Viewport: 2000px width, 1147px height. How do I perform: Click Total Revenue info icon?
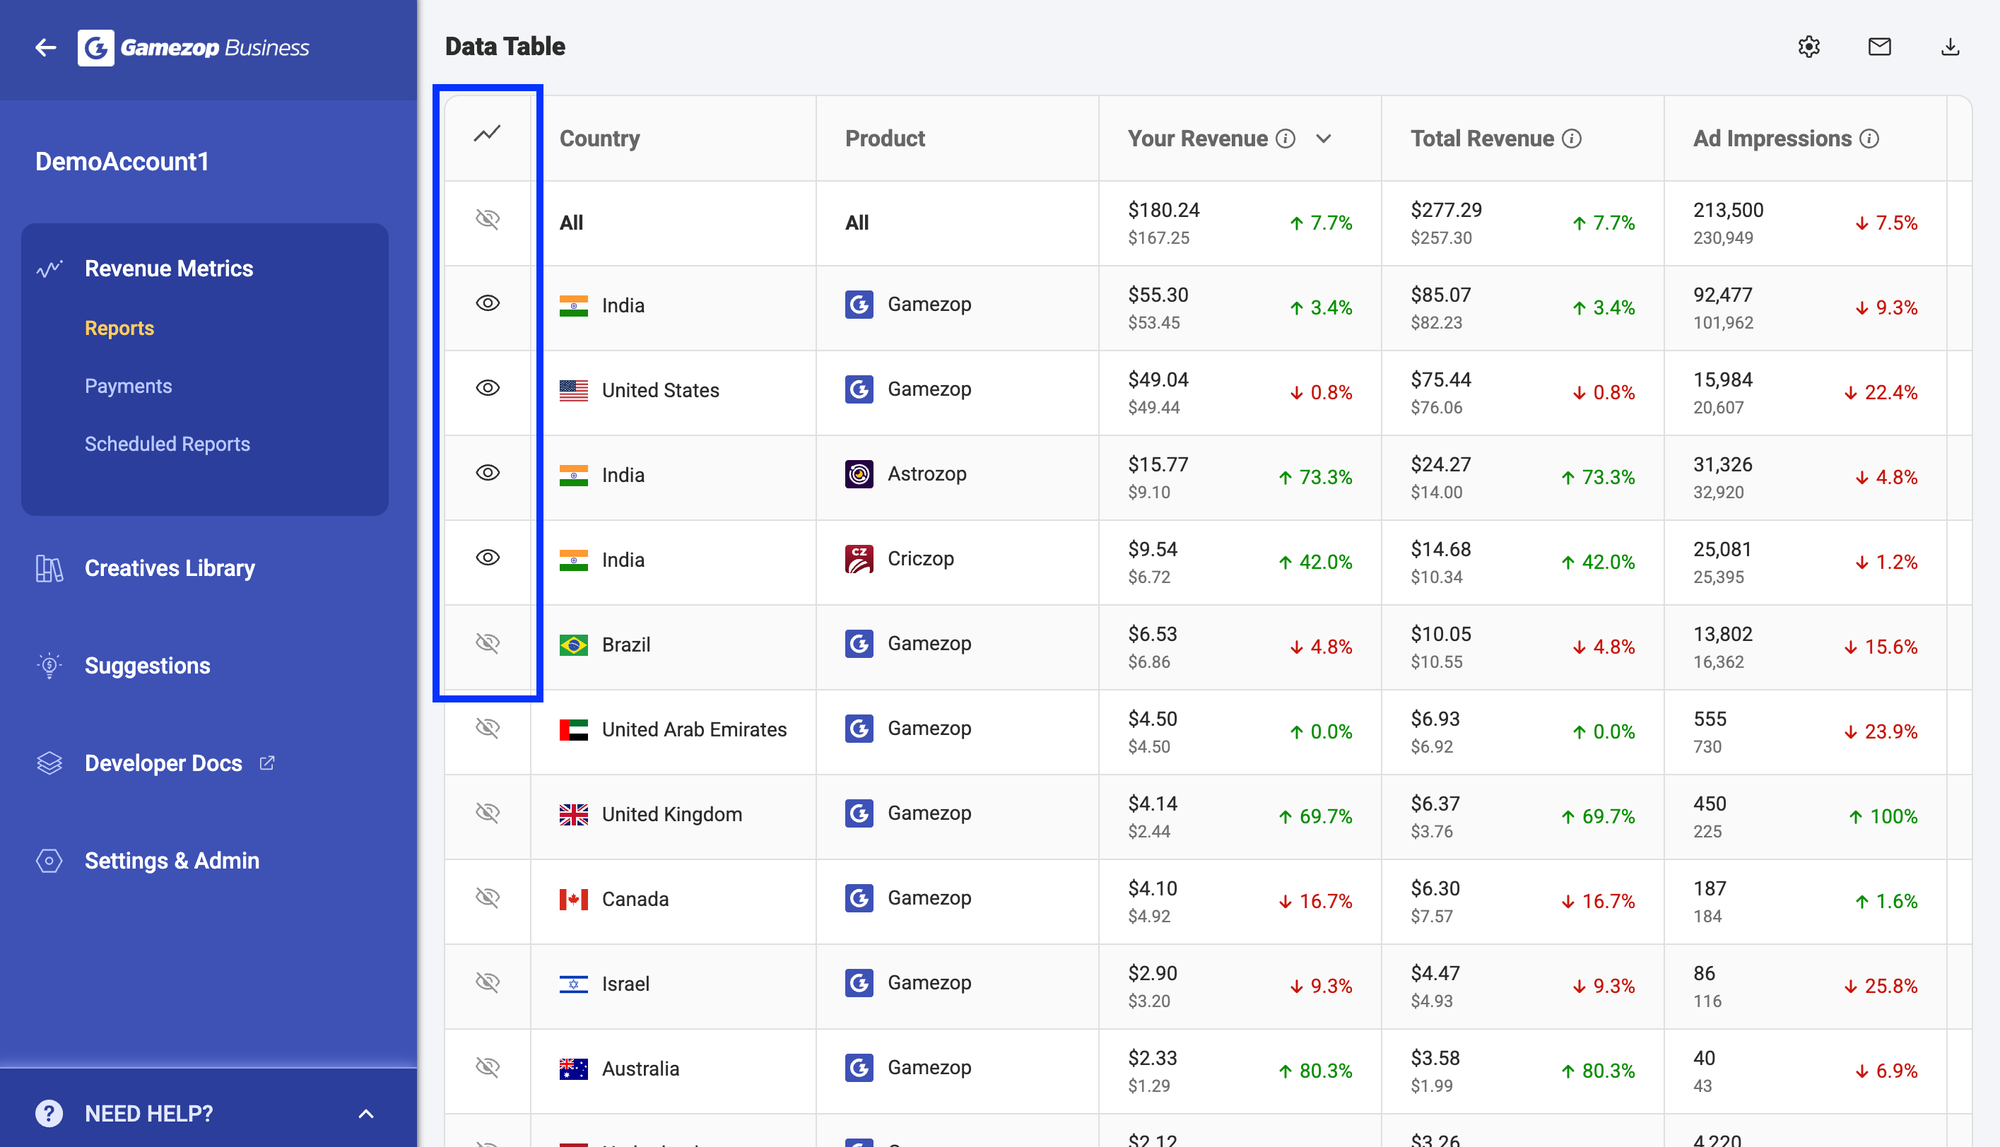(1572, 139)
